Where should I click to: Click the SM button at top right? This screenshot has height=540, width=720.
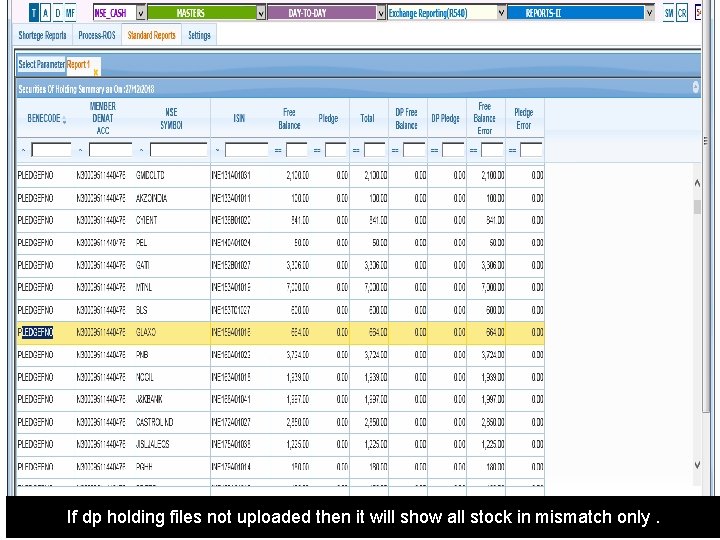(x=669, y=13)
